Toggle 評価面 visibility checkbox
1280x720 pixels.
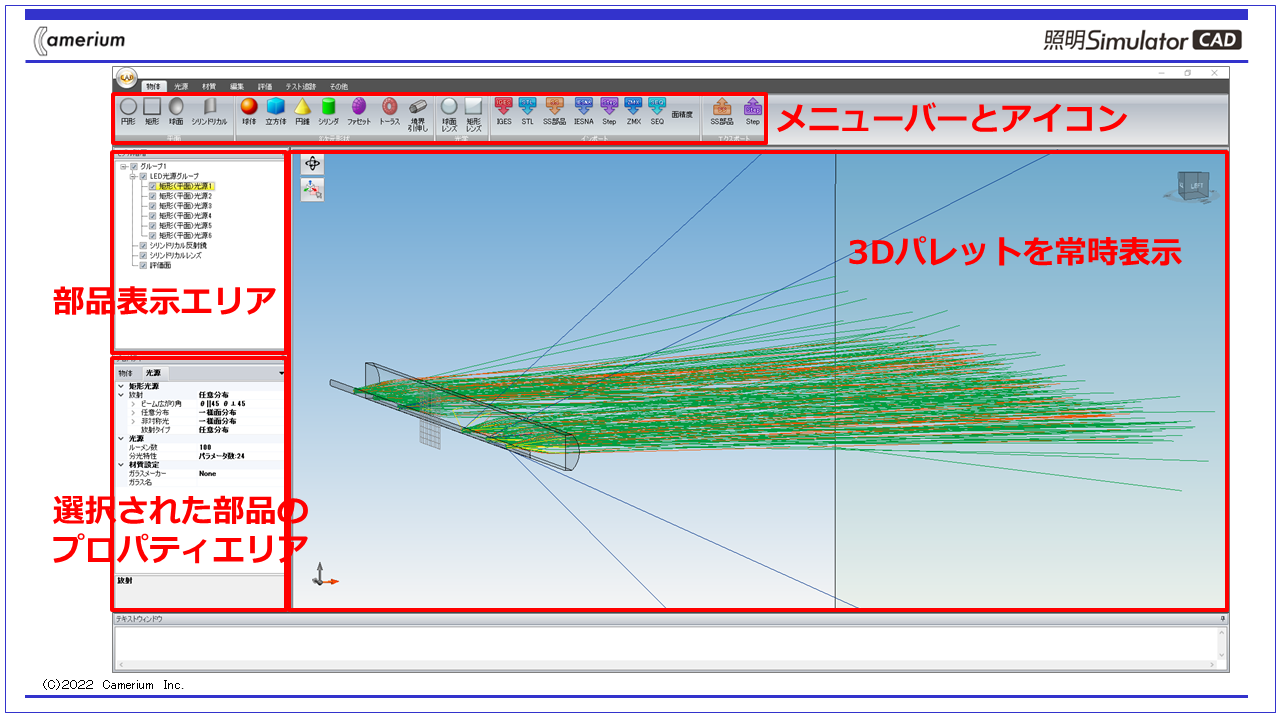(x=144, y=265)
